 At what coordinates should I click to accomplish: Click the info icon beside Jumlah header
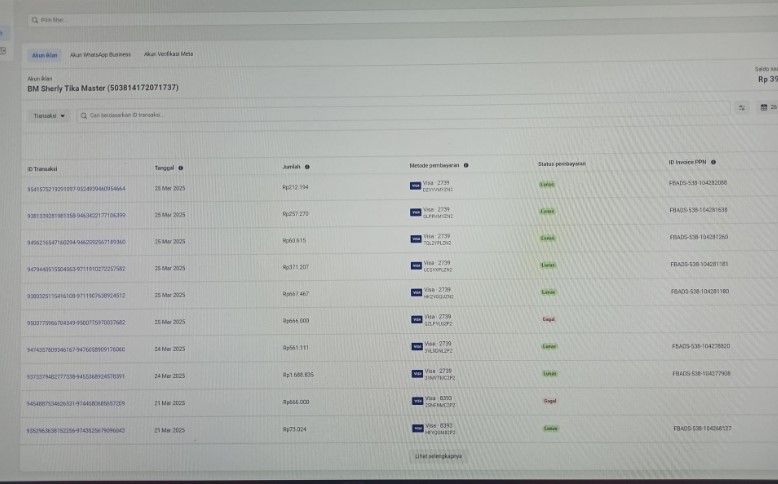[x=307, y=167]
